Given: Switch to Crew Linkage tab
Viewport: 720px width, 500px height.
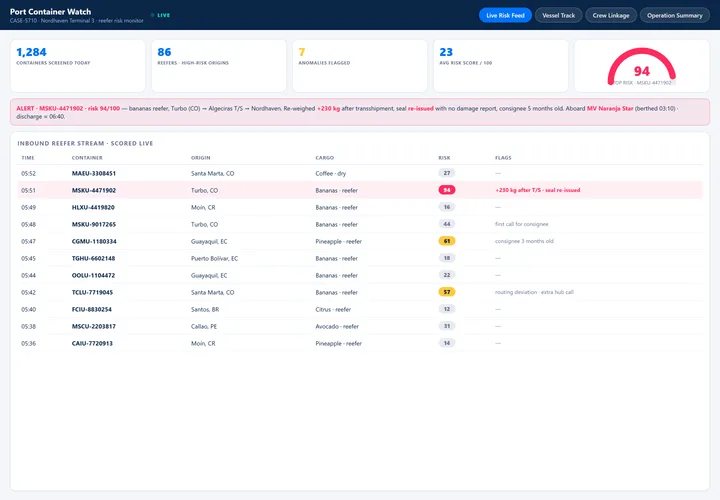Looking at the screenshot, I should [611, 15].
